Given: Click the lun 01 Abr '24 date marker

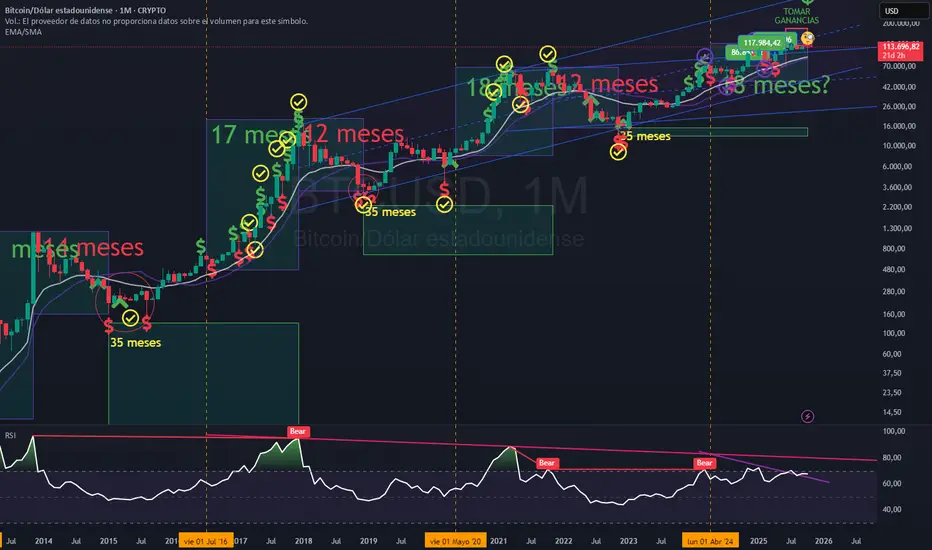Looking at the screenshot, I should 710,541.
